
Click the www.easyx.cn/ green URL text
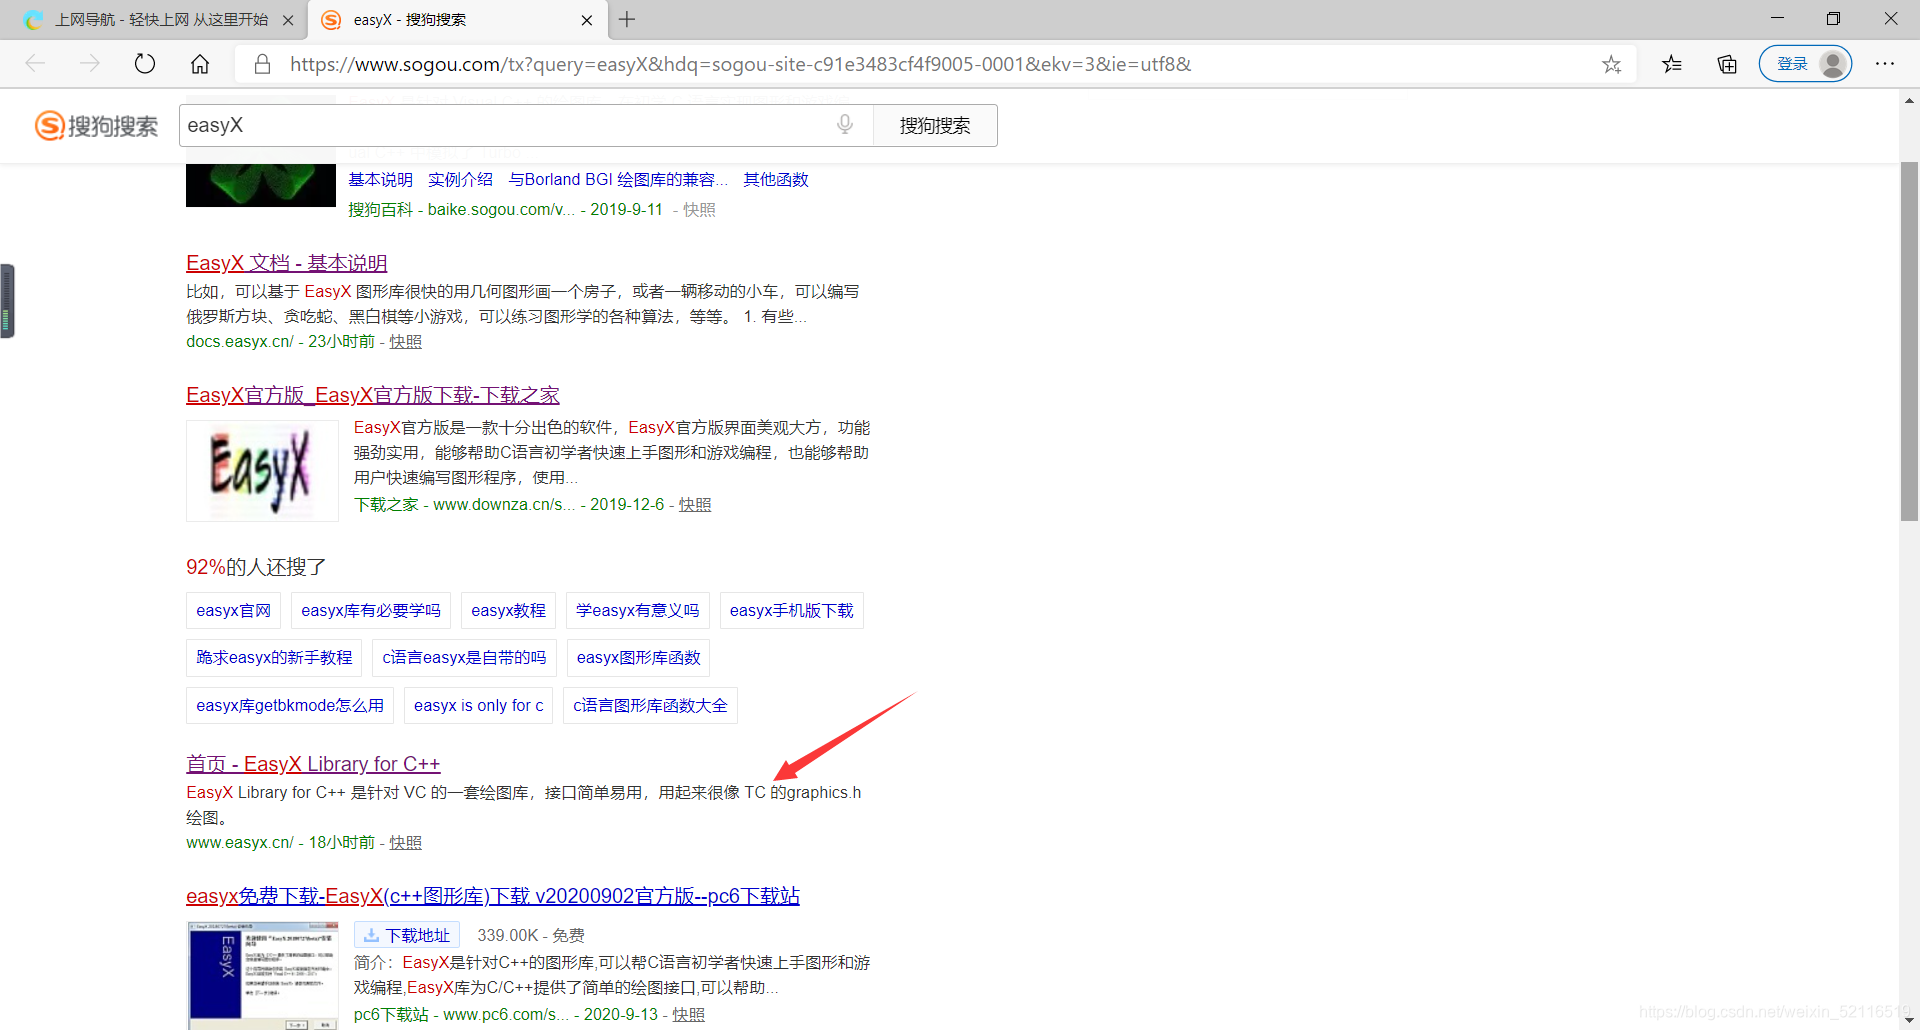[240, 843]
